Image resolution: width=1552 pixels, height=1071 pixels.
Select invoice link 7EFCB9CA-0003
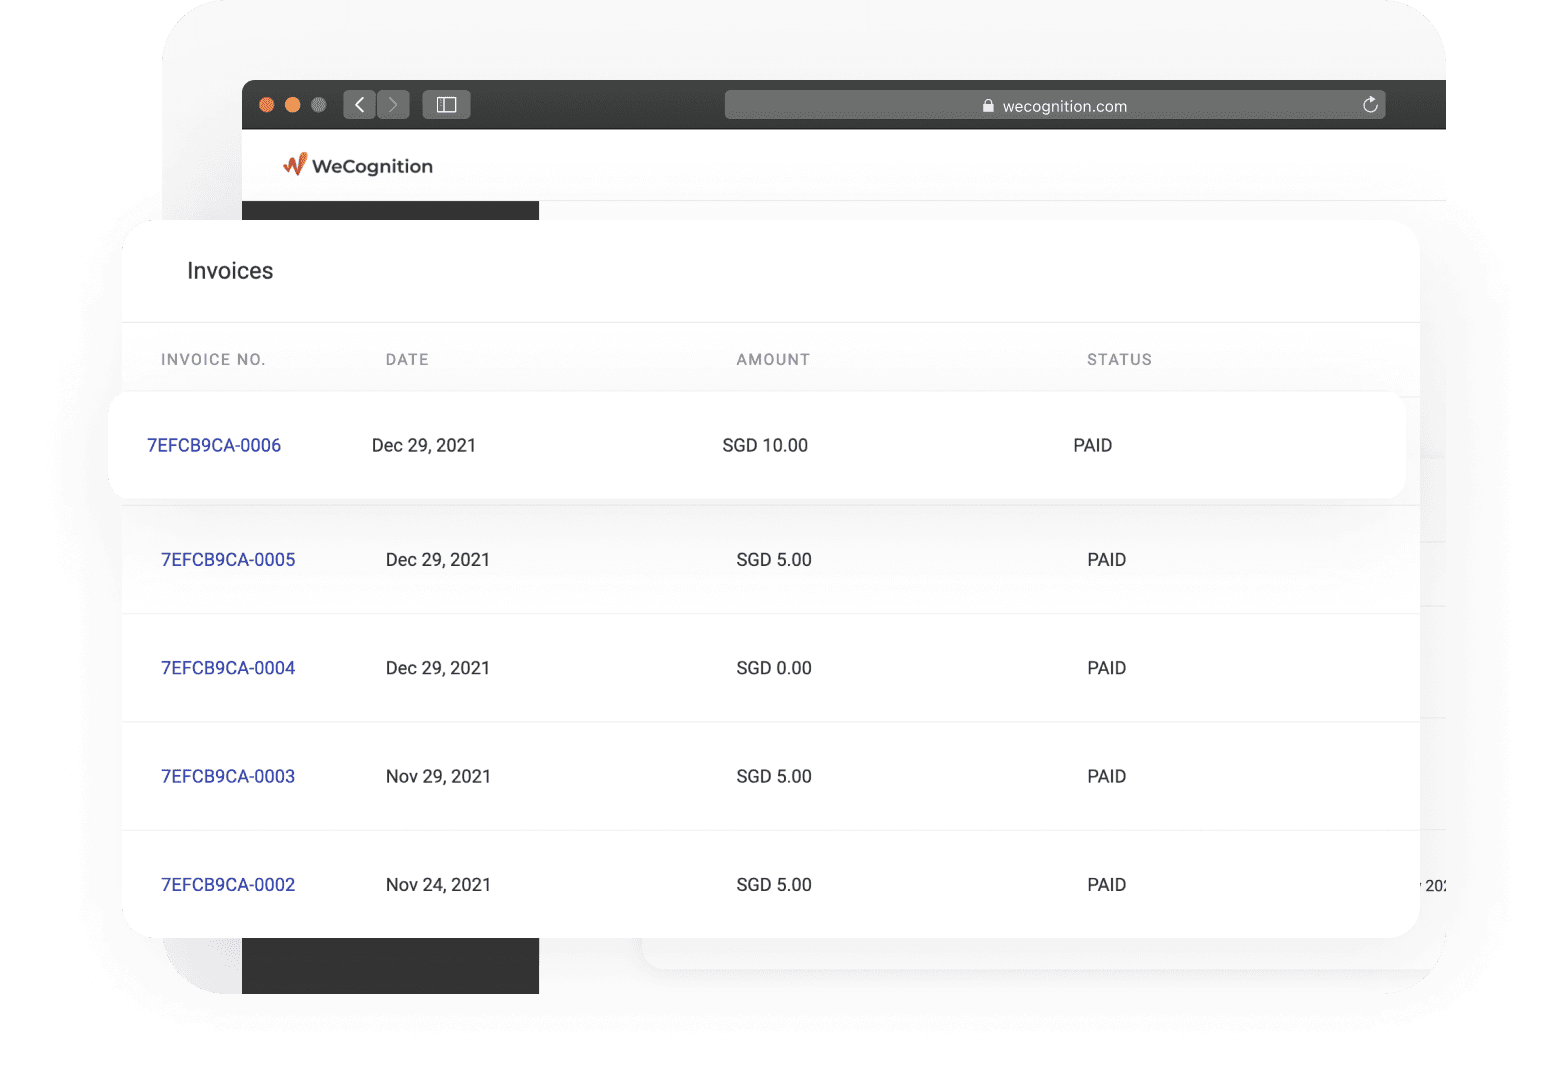(228, 777)
